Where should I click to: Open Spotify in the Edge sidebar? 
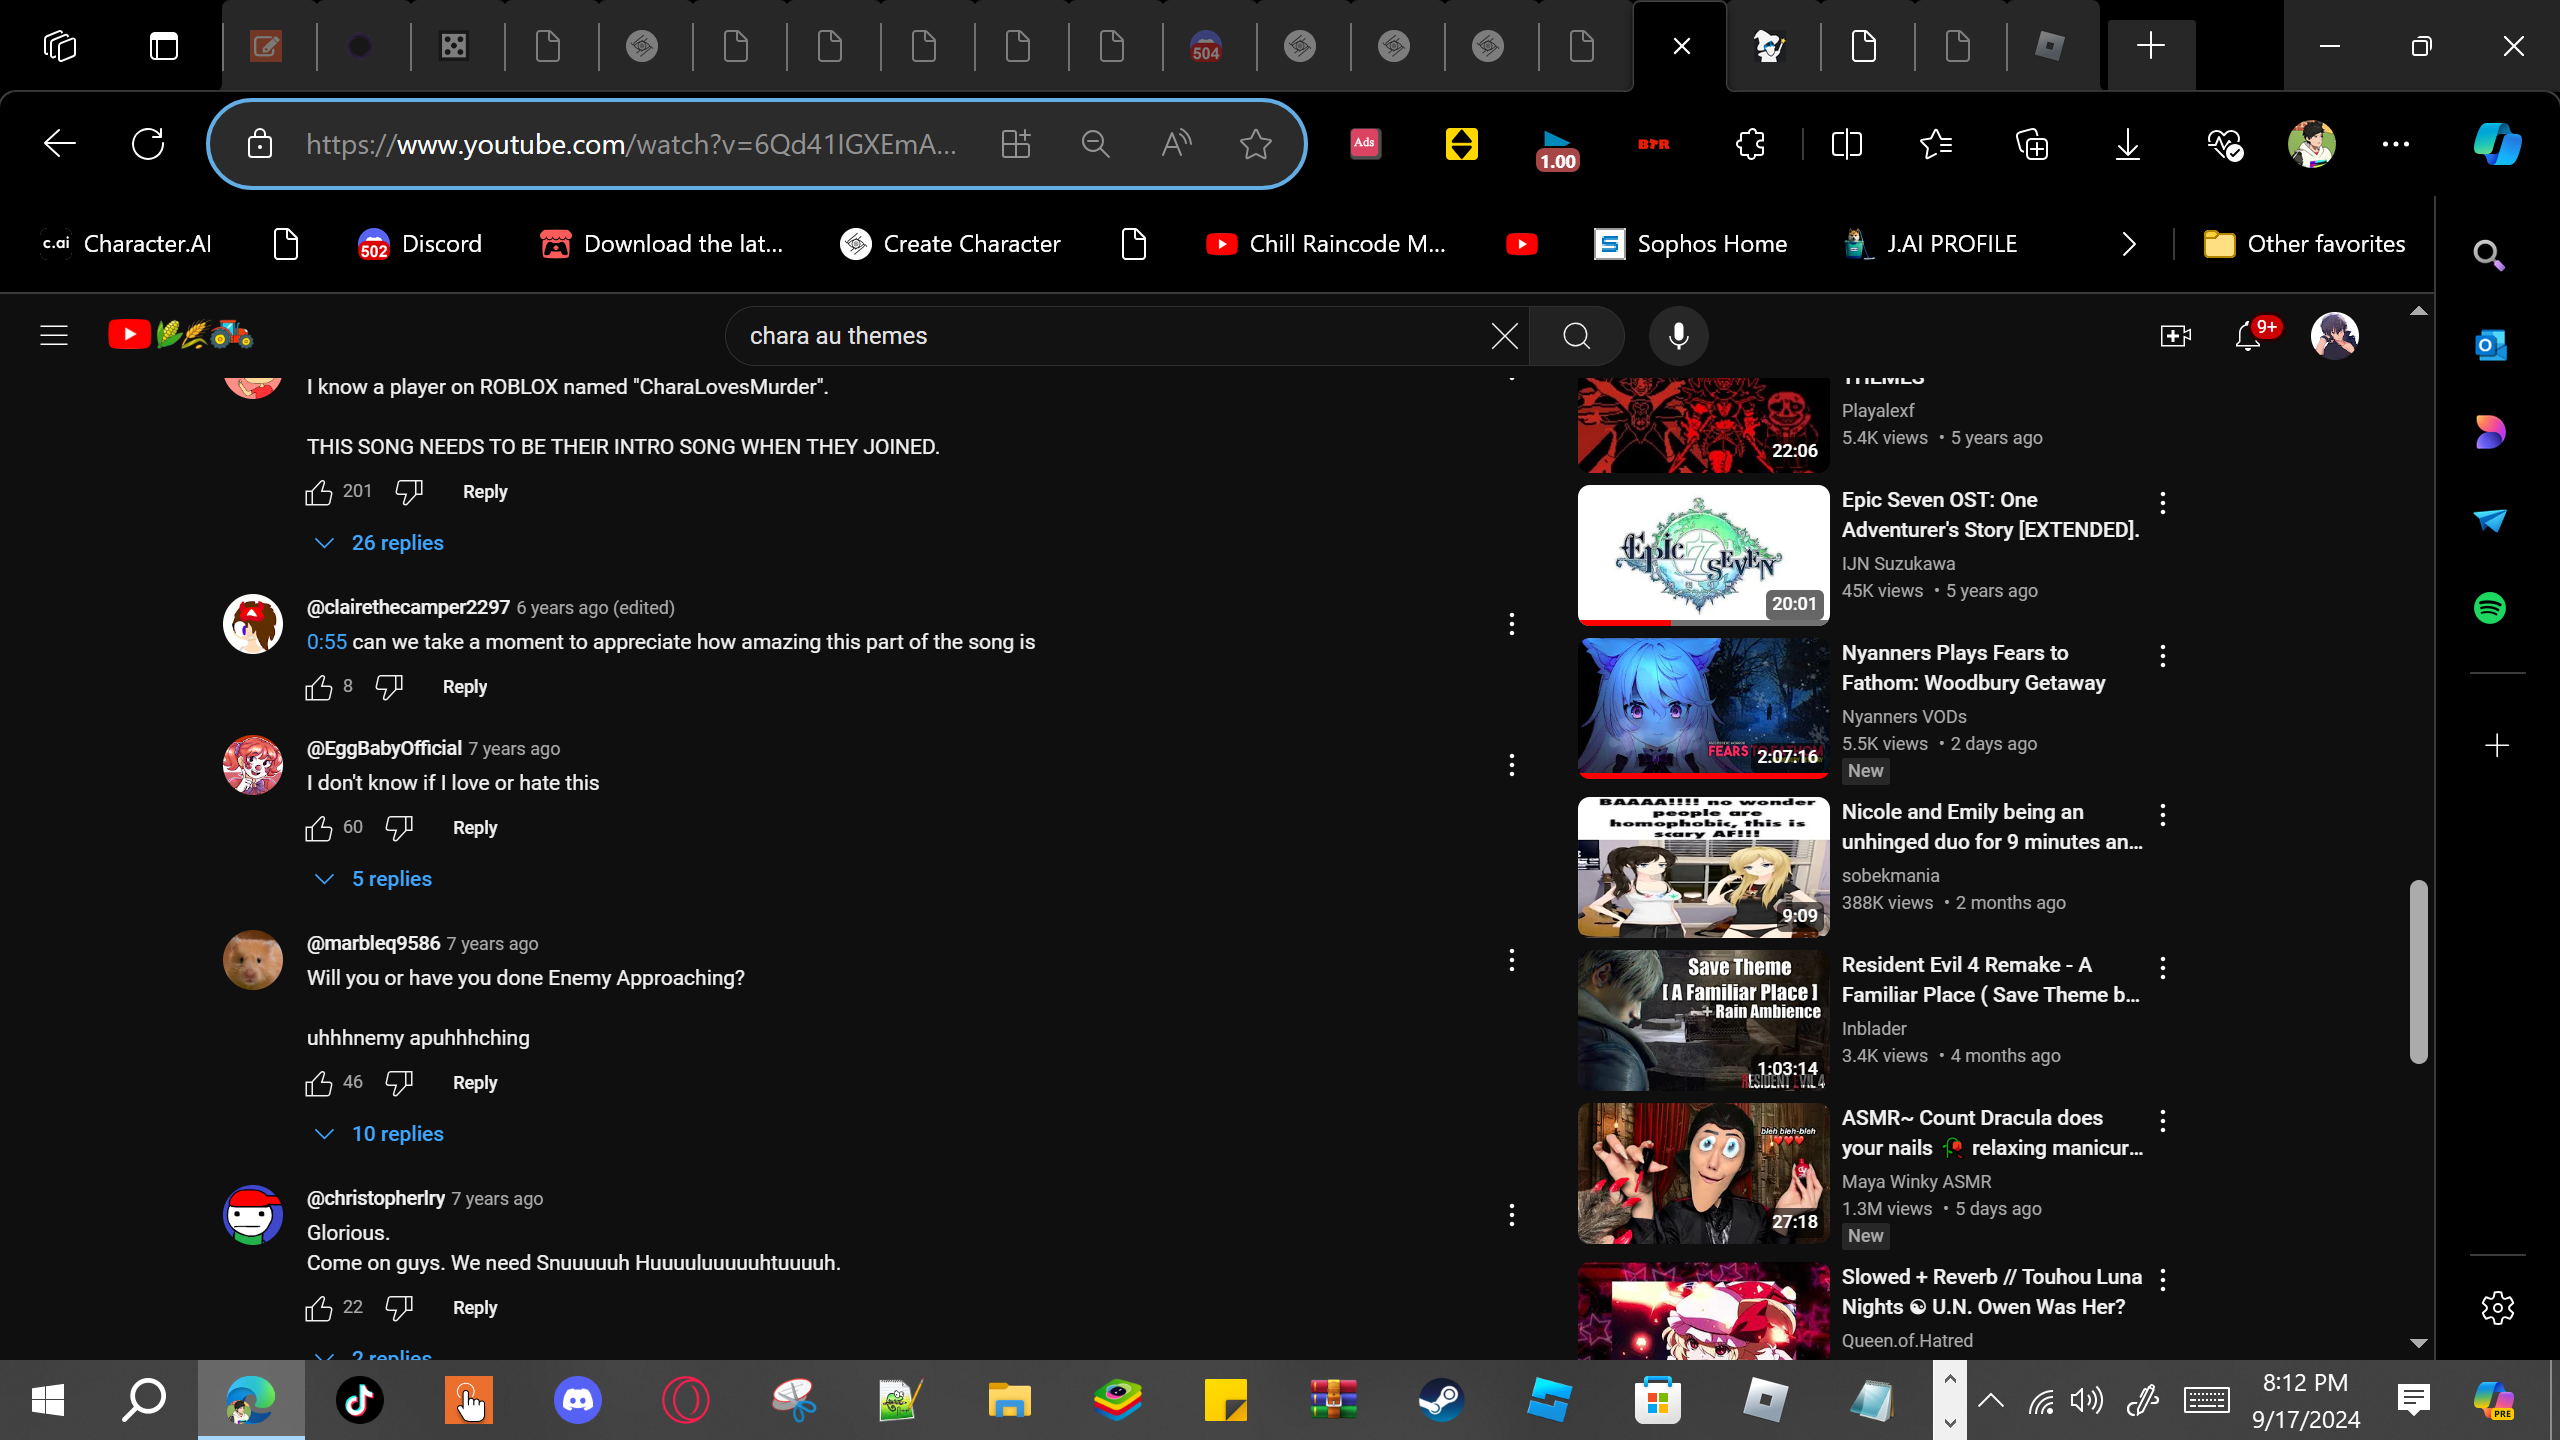point(2489,608)
